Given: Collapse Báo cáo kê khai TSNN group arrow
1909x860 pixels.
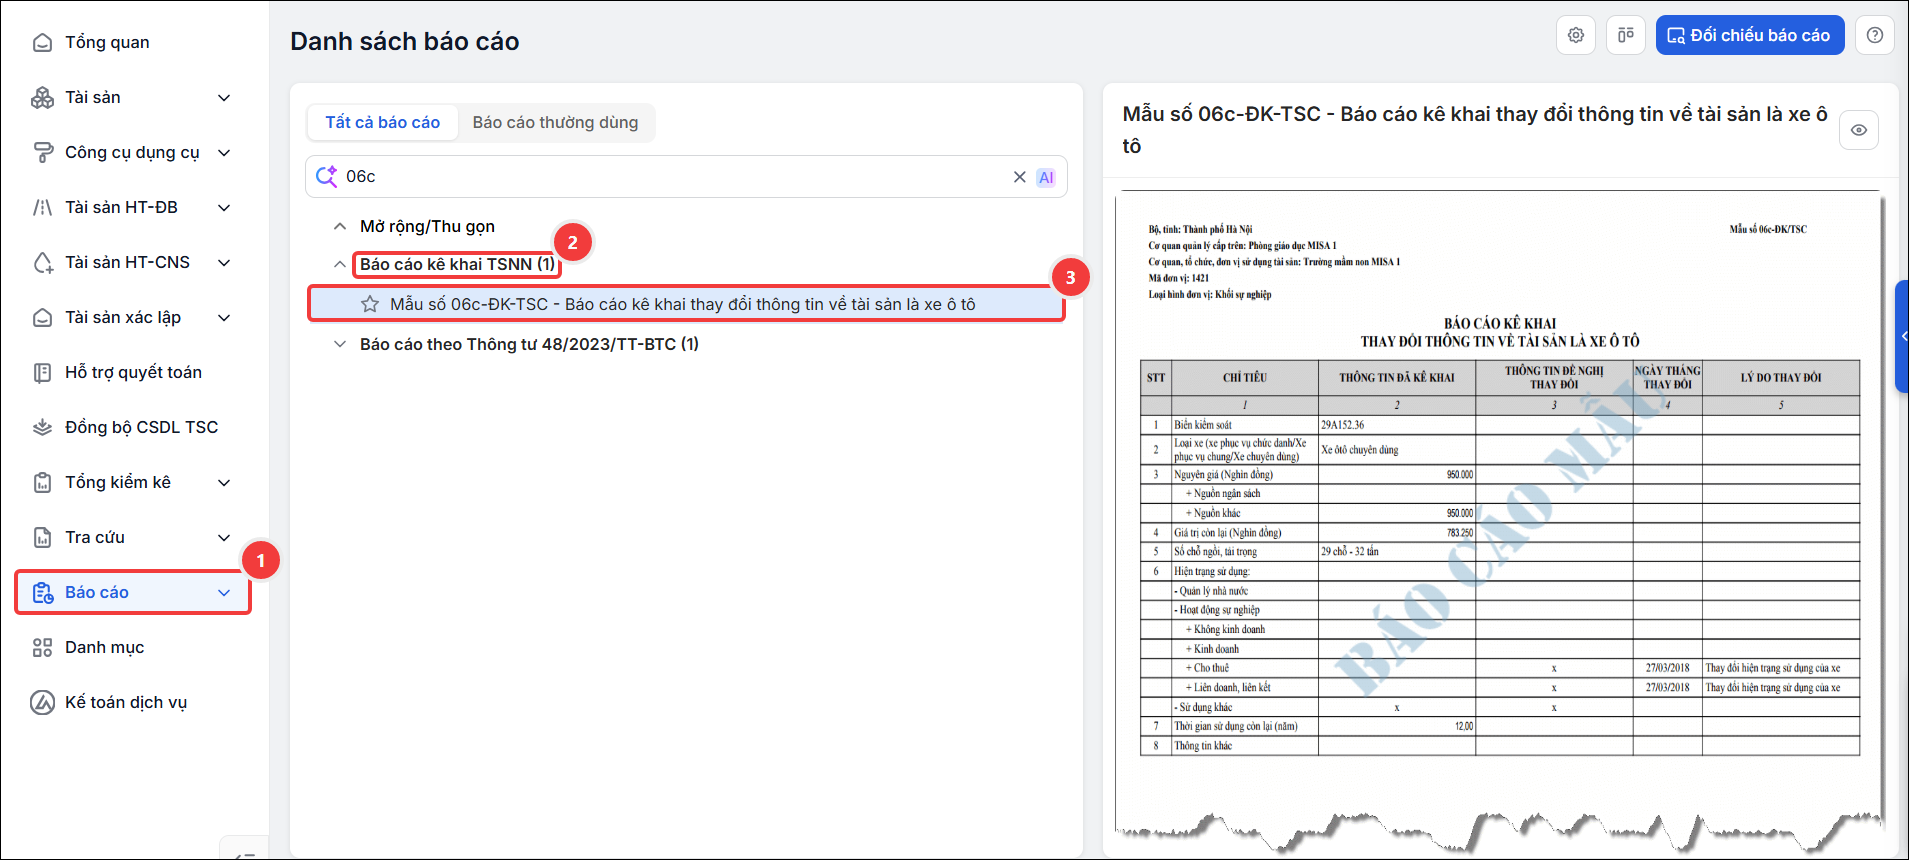Looking at the screenshot, I should (340, 264).
